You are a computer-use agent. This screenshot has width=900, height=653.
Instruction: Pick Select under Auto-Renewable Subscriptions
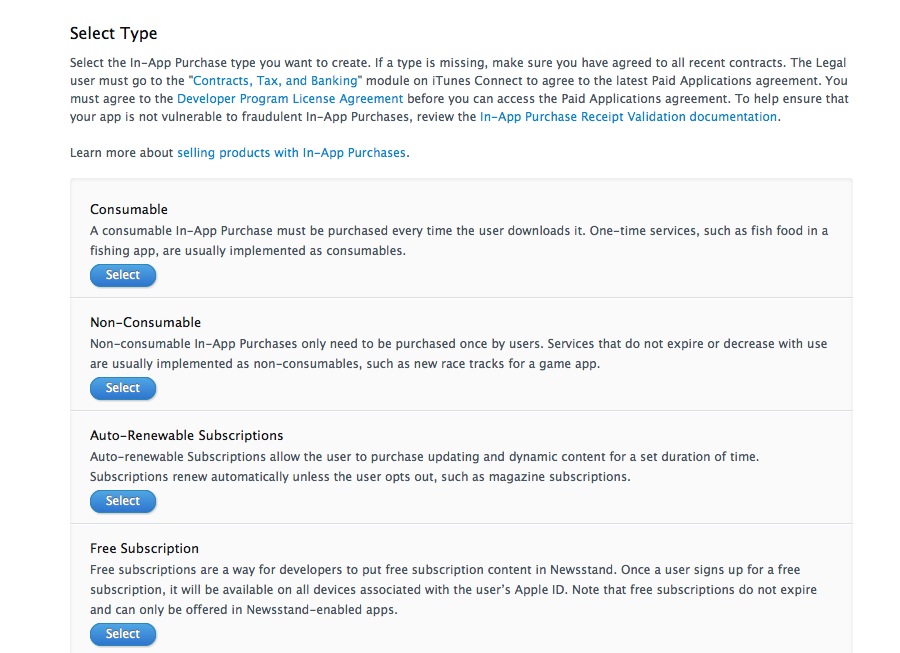tap(123, 502)
